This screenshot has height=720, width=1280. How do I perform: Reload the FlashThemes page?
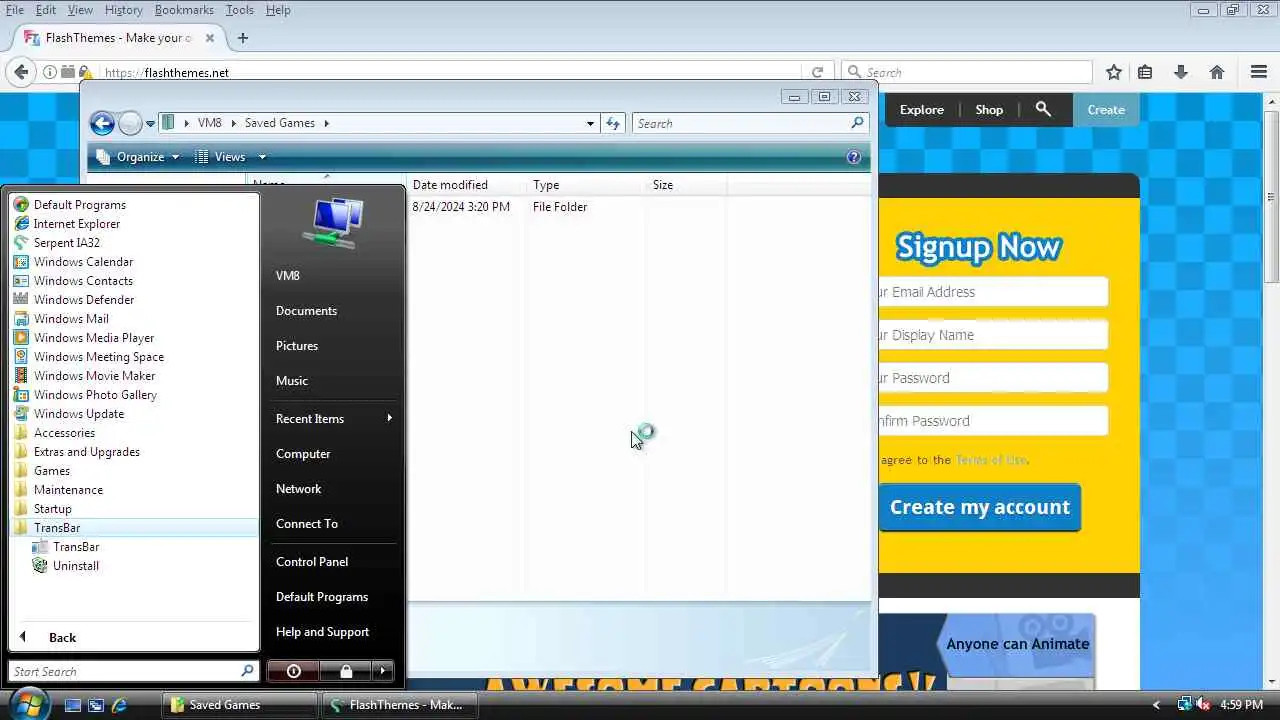pos(817,72)
